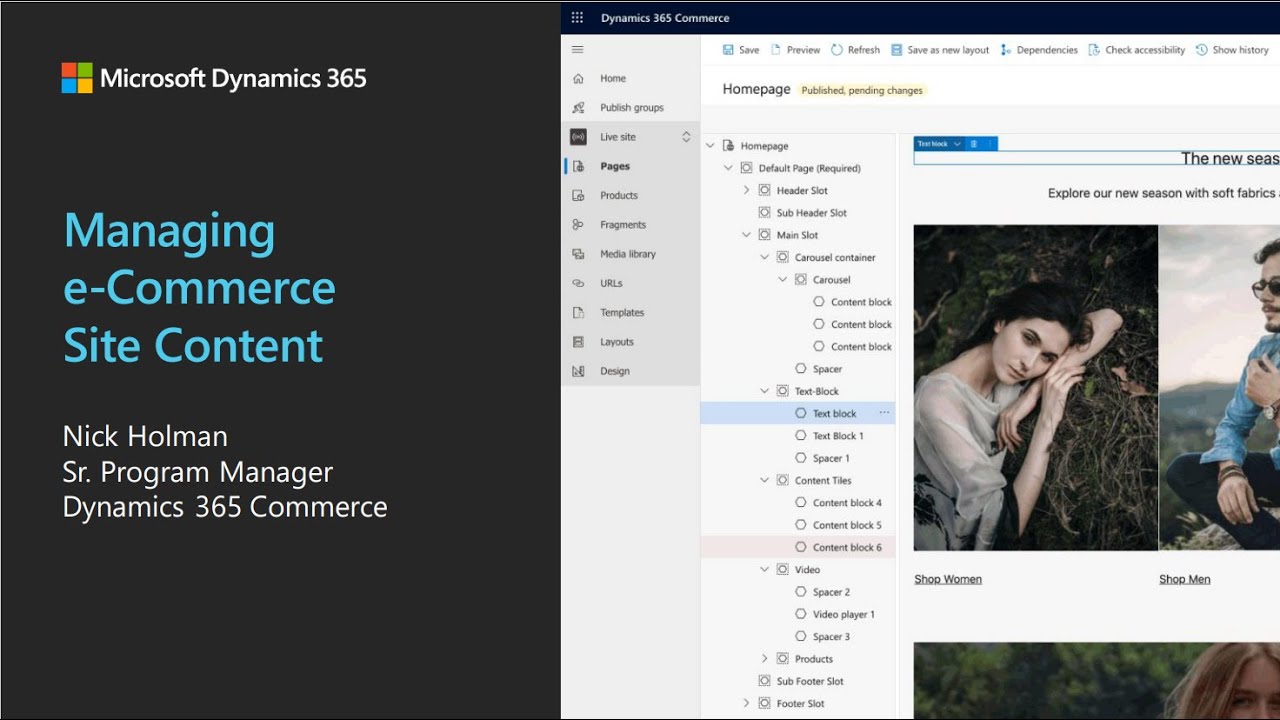Click the 'Explore our new season' paragraph text
Viewport: 1280px width, 720px height.
tap(1164, 193)
